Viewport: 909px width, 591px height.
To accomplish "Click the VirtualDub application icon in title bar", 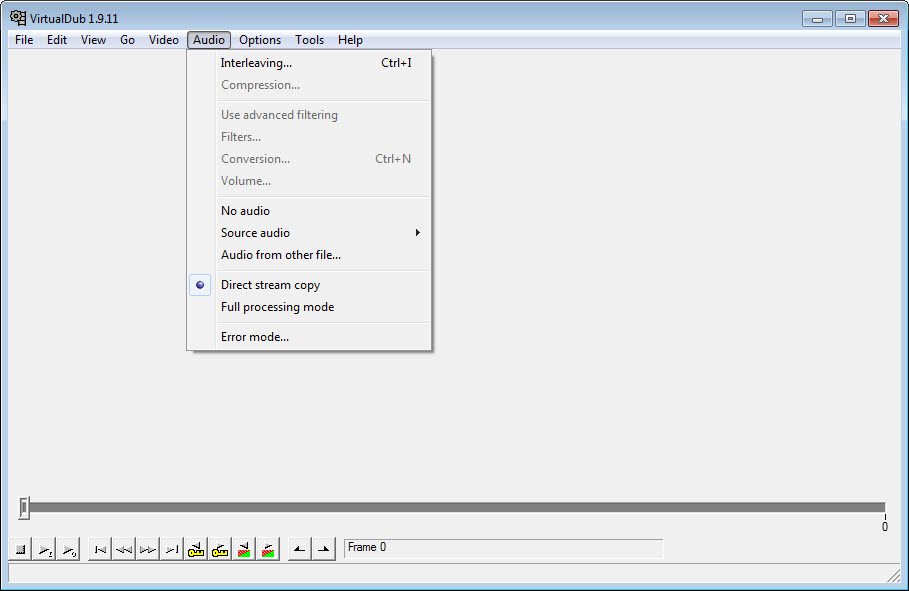I will (x=18, y=18).
